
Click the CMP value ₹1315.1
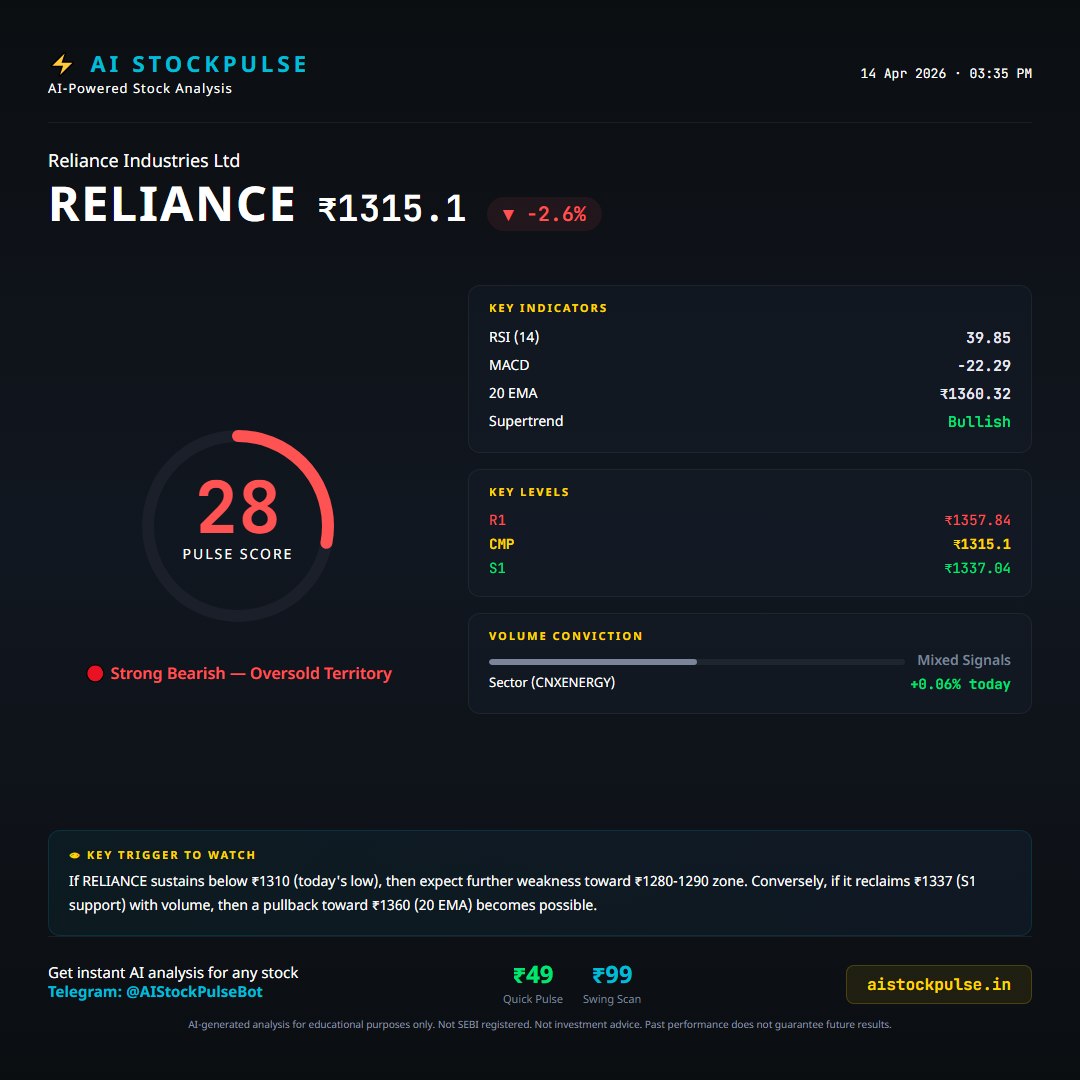pyautogui.click(x=982, y=544)
